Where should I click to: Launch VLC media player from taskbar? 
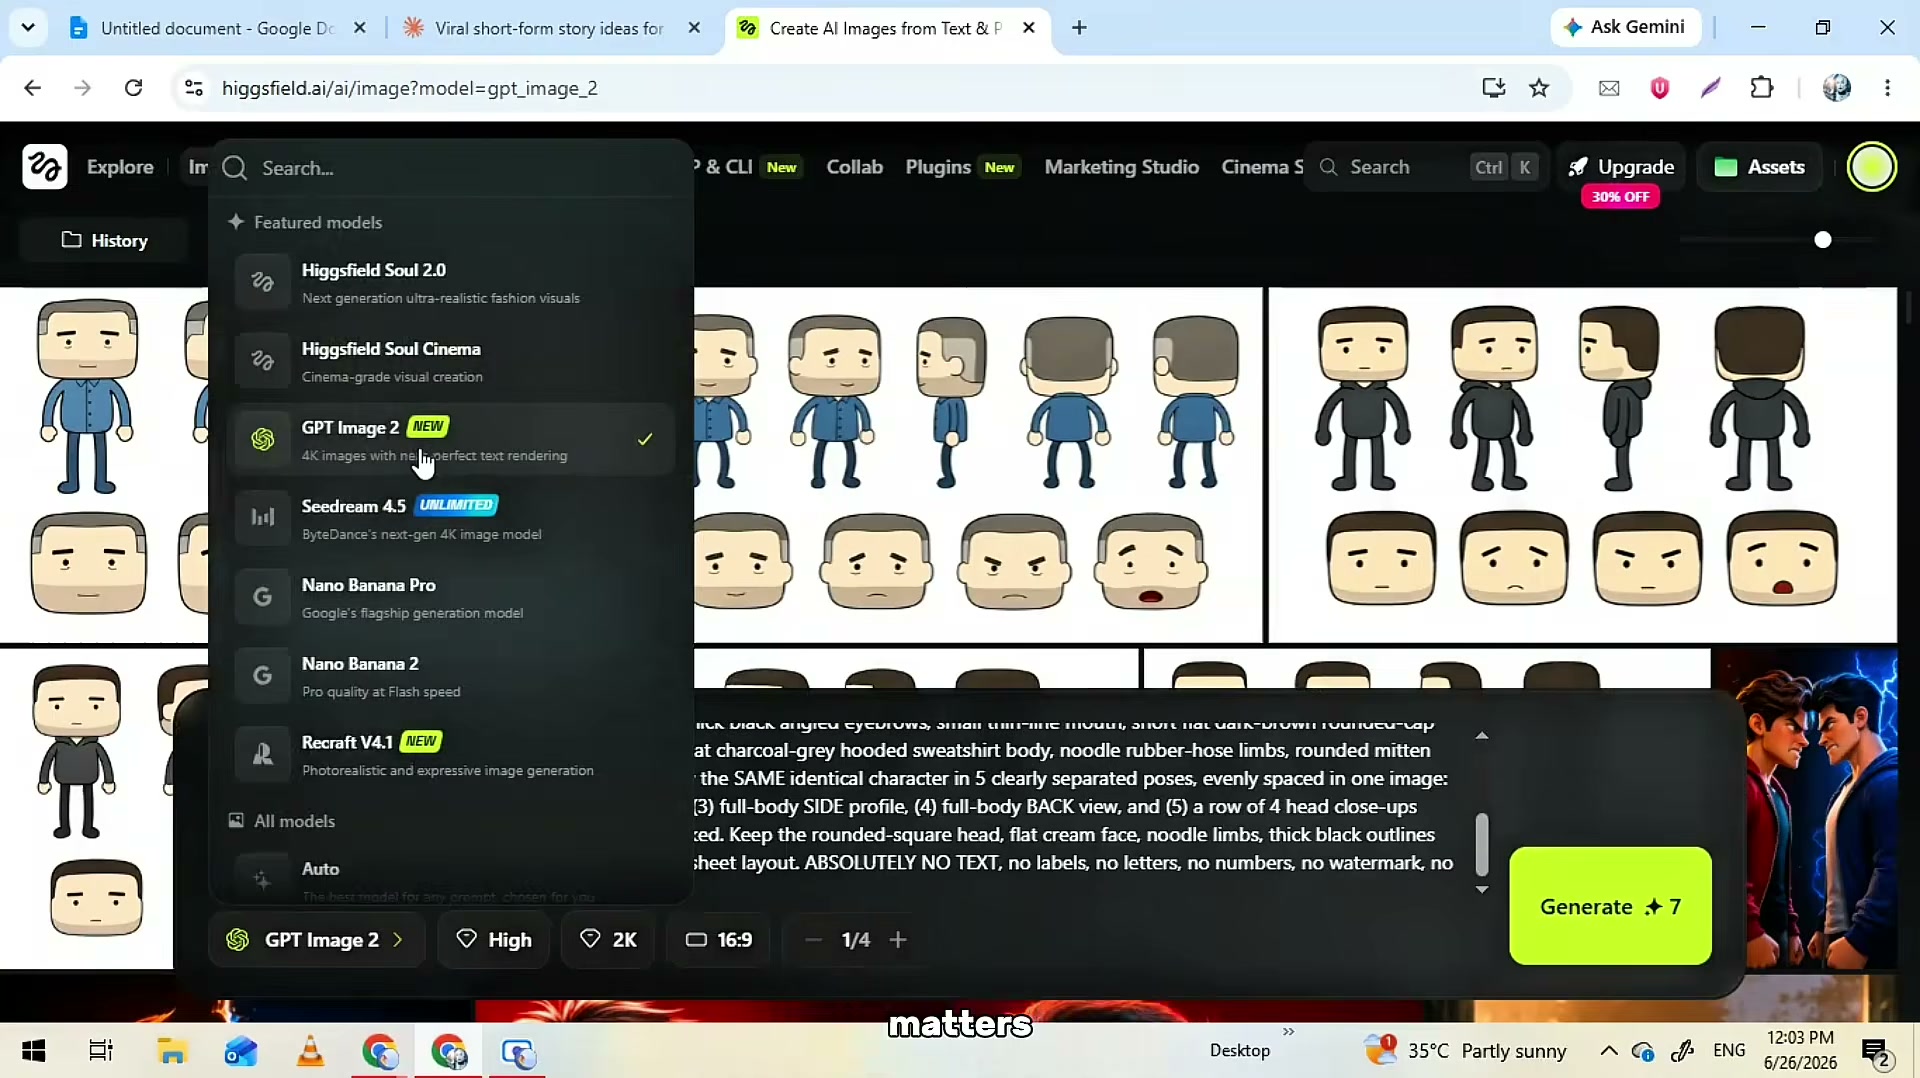tap(311, 1051)
